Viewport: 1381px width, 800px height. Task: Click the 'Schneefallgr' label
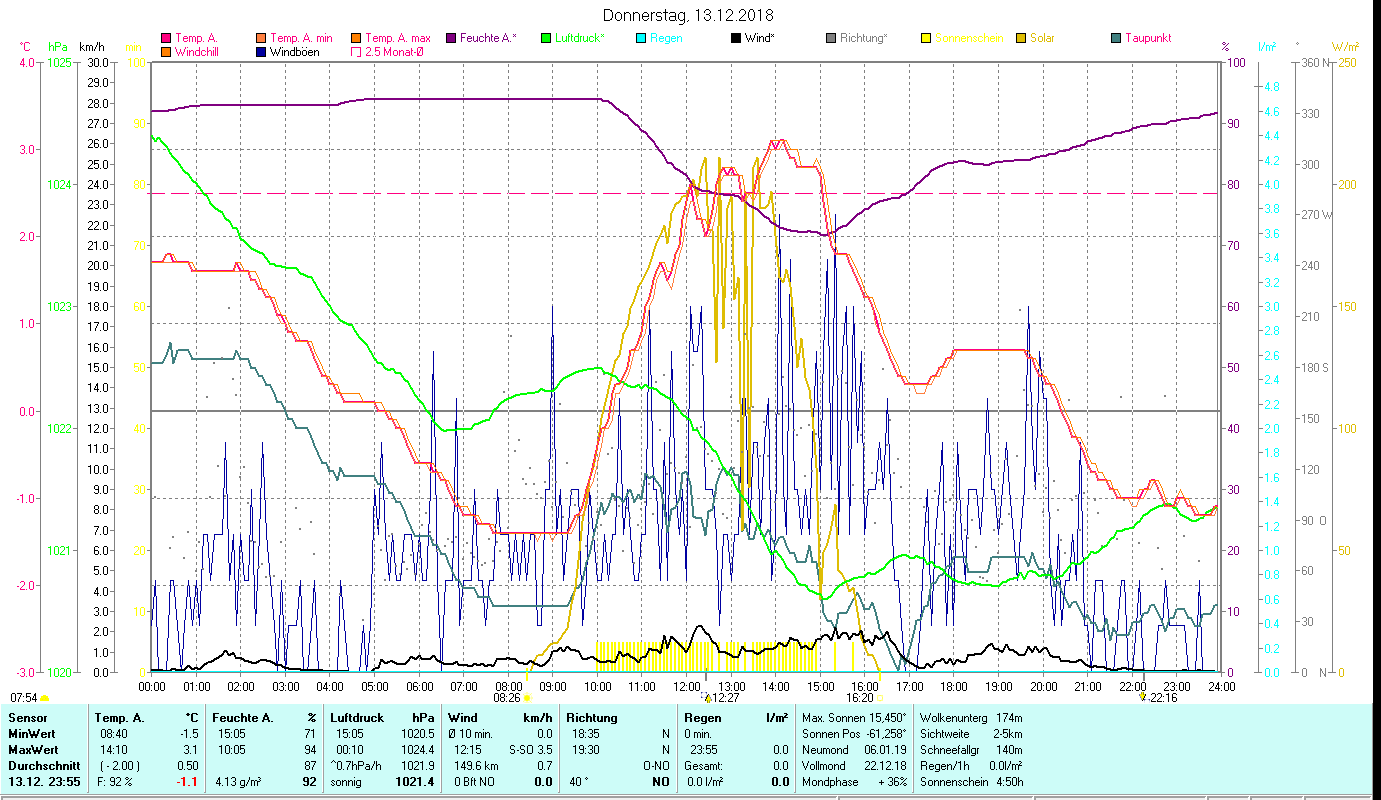(951, 750)
